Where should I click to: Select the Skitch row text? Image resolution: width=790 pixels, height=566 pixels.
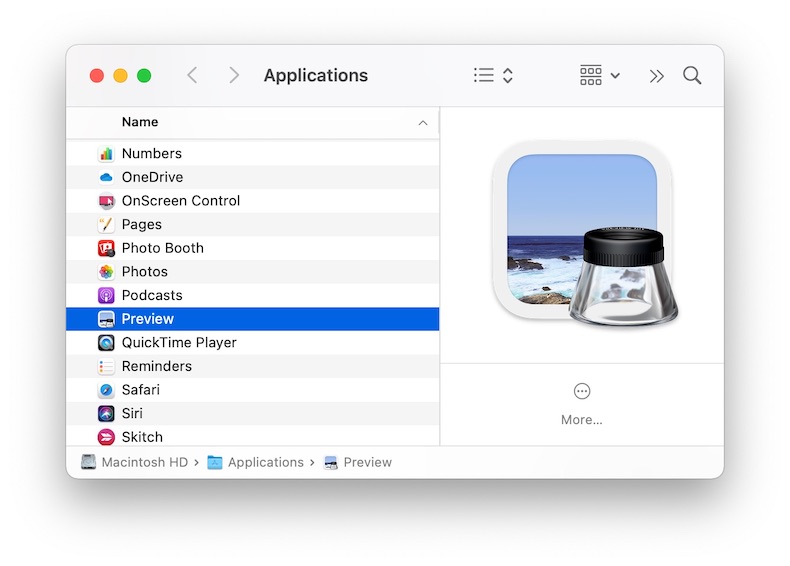point(142,437)
